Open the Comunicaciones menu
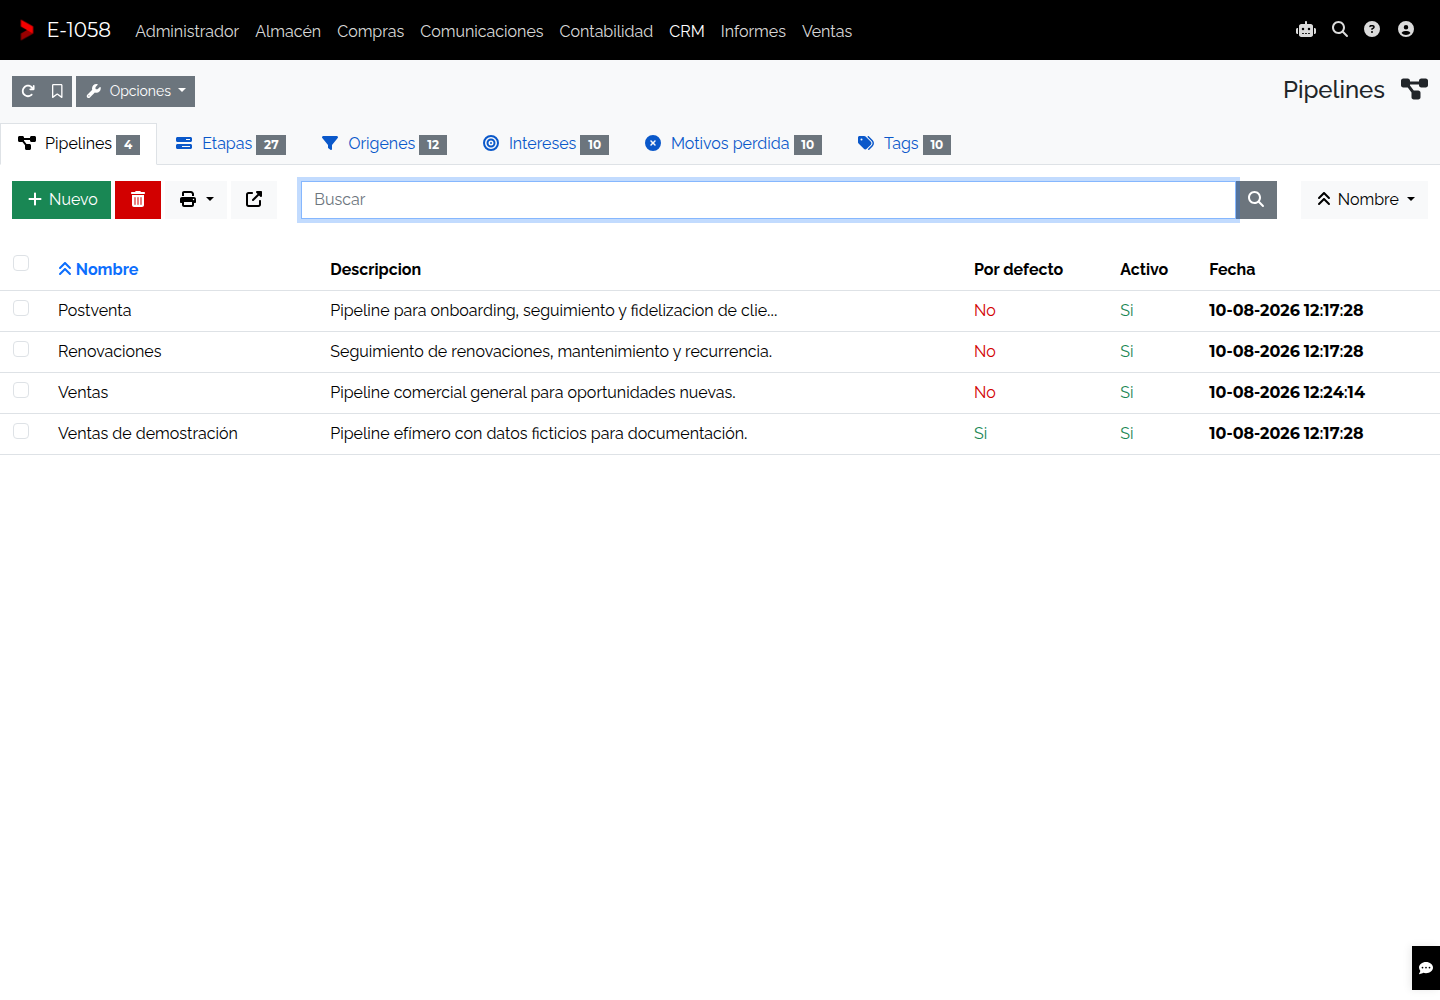1440x1000 pixels. coord(481,31)
